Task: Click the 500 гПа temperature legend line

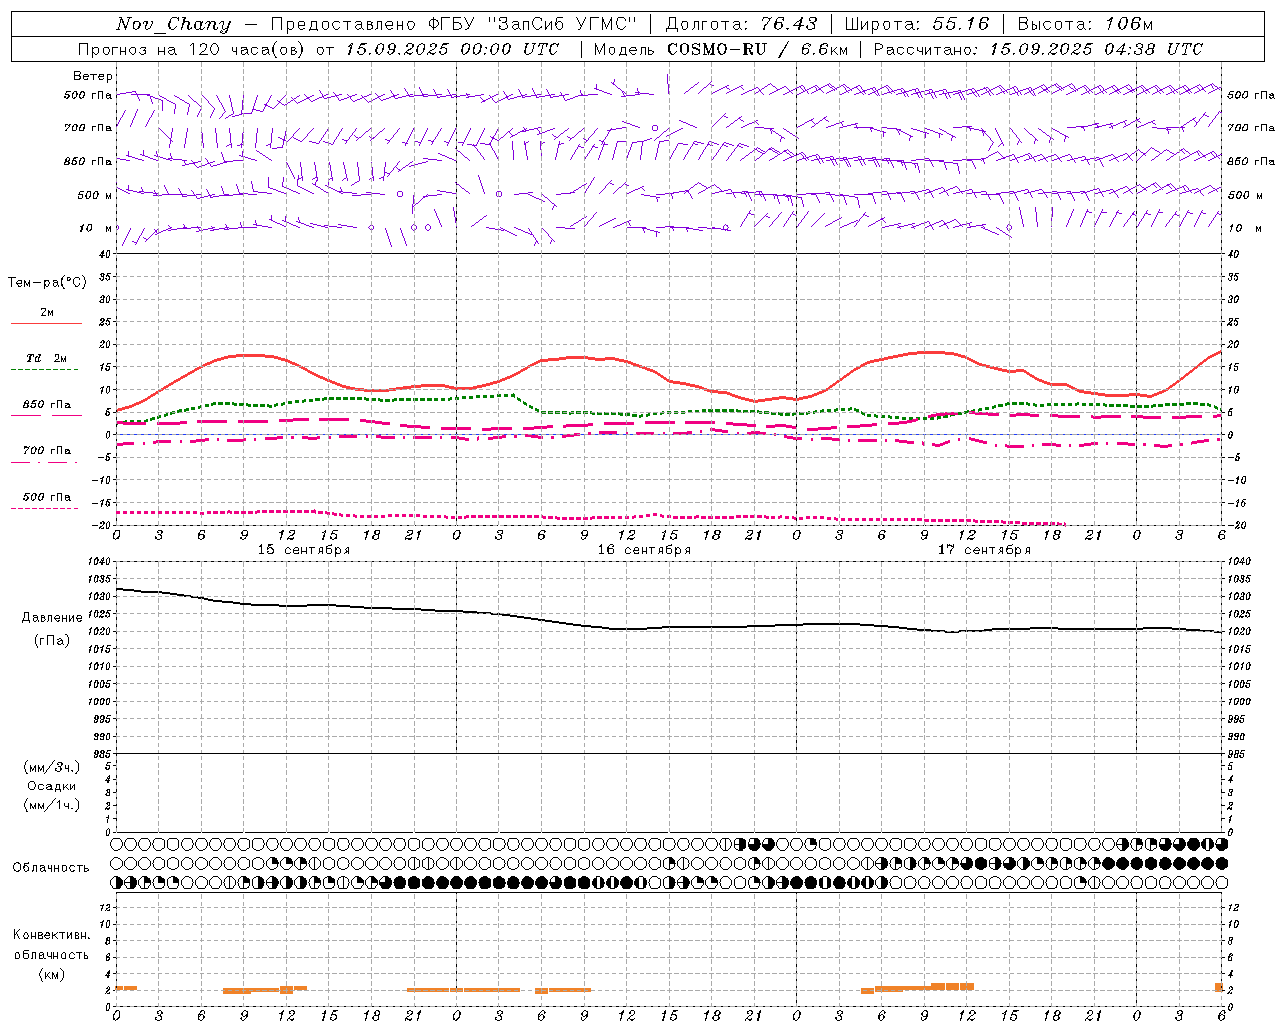Action: (46, 508)
